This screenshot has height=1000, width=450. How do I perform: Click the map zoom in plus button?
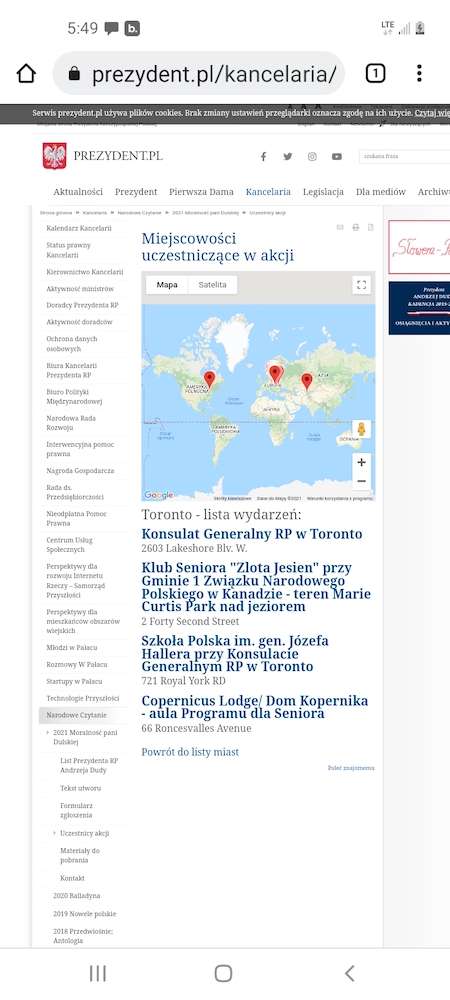pyautogui.click(x=361, y=462)
